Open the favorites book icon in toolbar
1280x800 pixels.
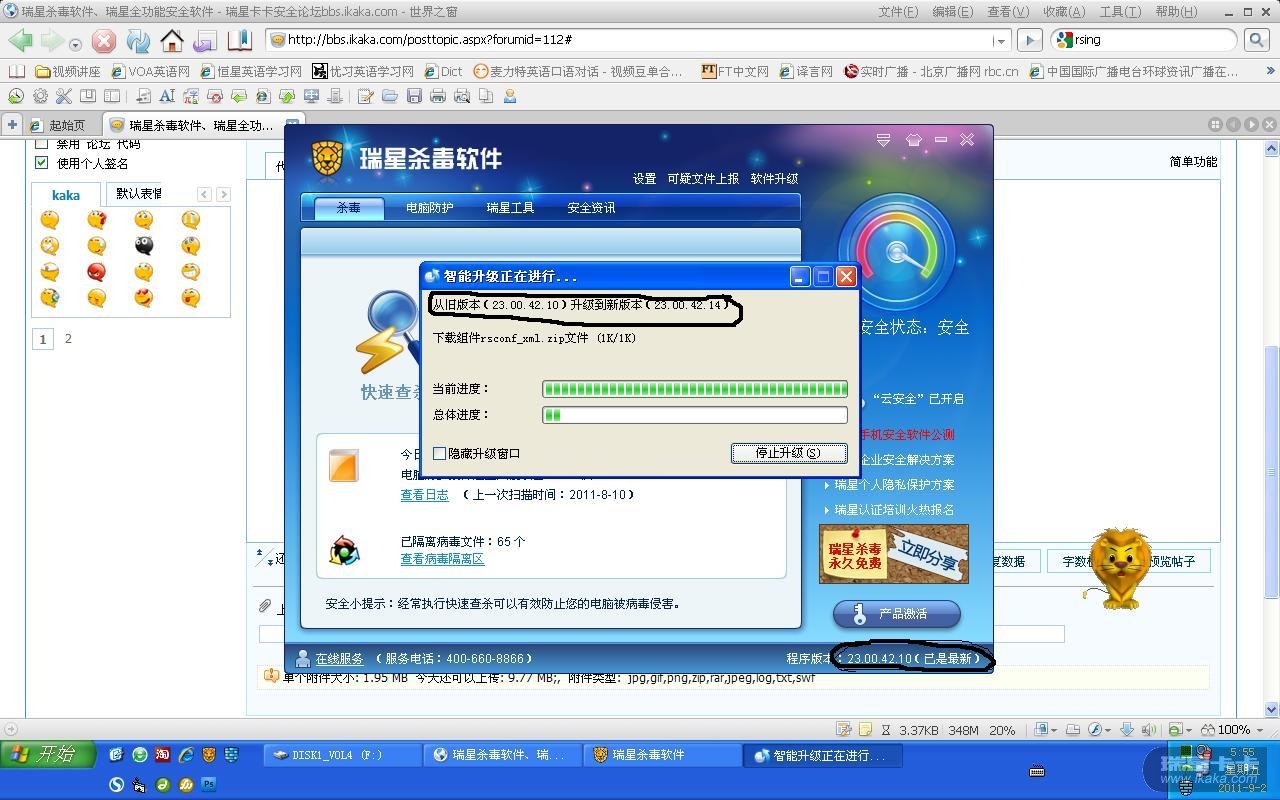(240, 41)
